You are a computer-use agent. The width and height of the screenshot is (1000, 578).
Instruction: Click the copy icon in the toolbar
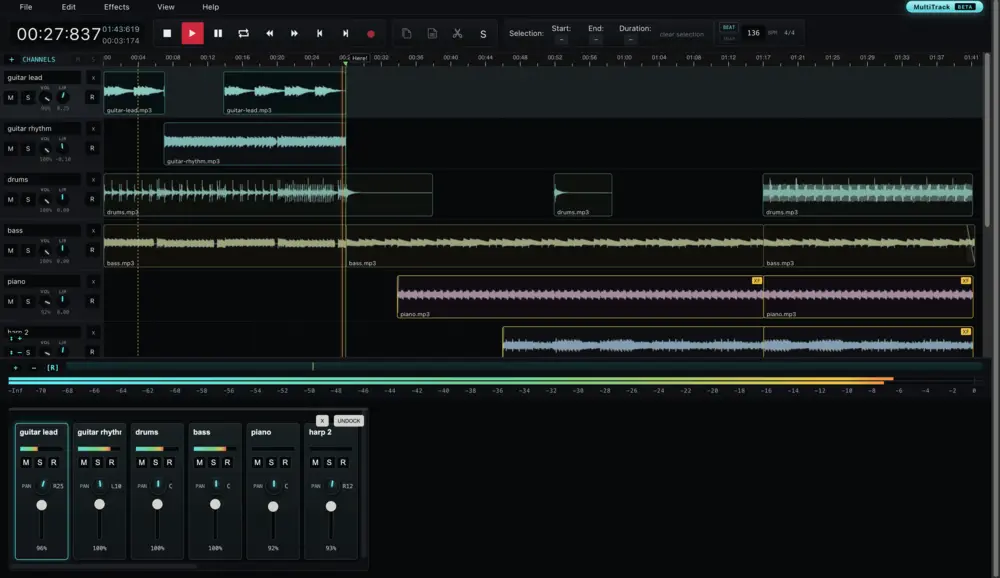point(406,33)
